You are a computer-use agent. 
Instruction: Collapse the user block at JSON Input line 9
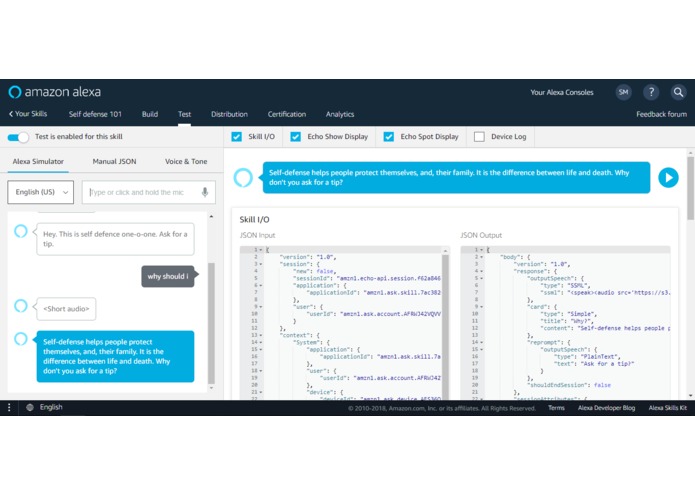(261, 307)
